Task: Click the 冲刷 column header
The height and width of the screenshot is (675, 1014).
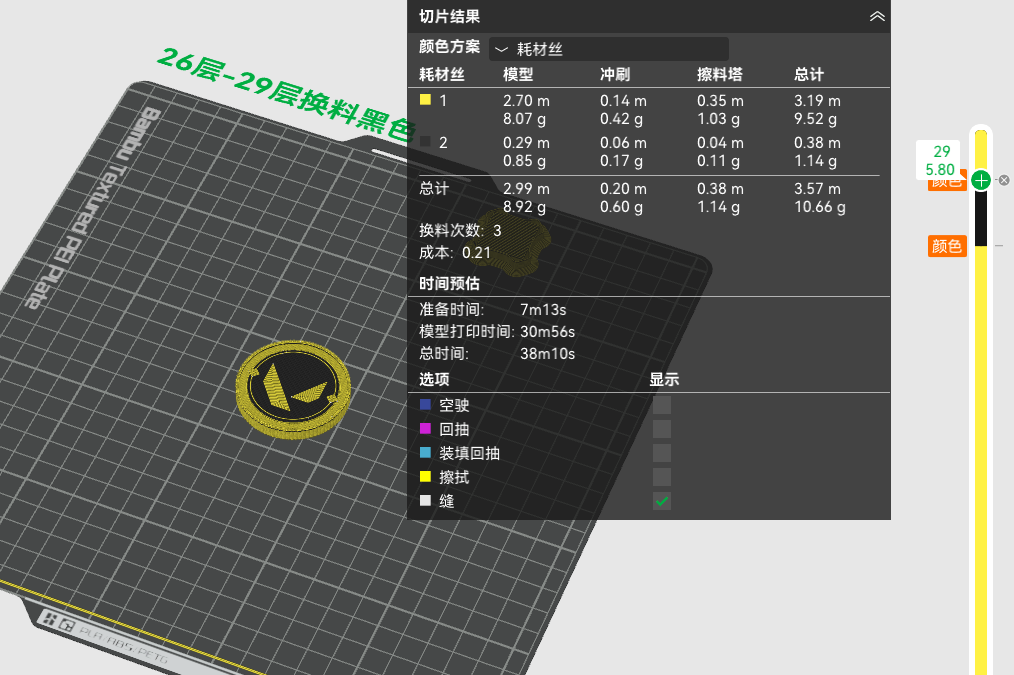Action: click(614, 74)
